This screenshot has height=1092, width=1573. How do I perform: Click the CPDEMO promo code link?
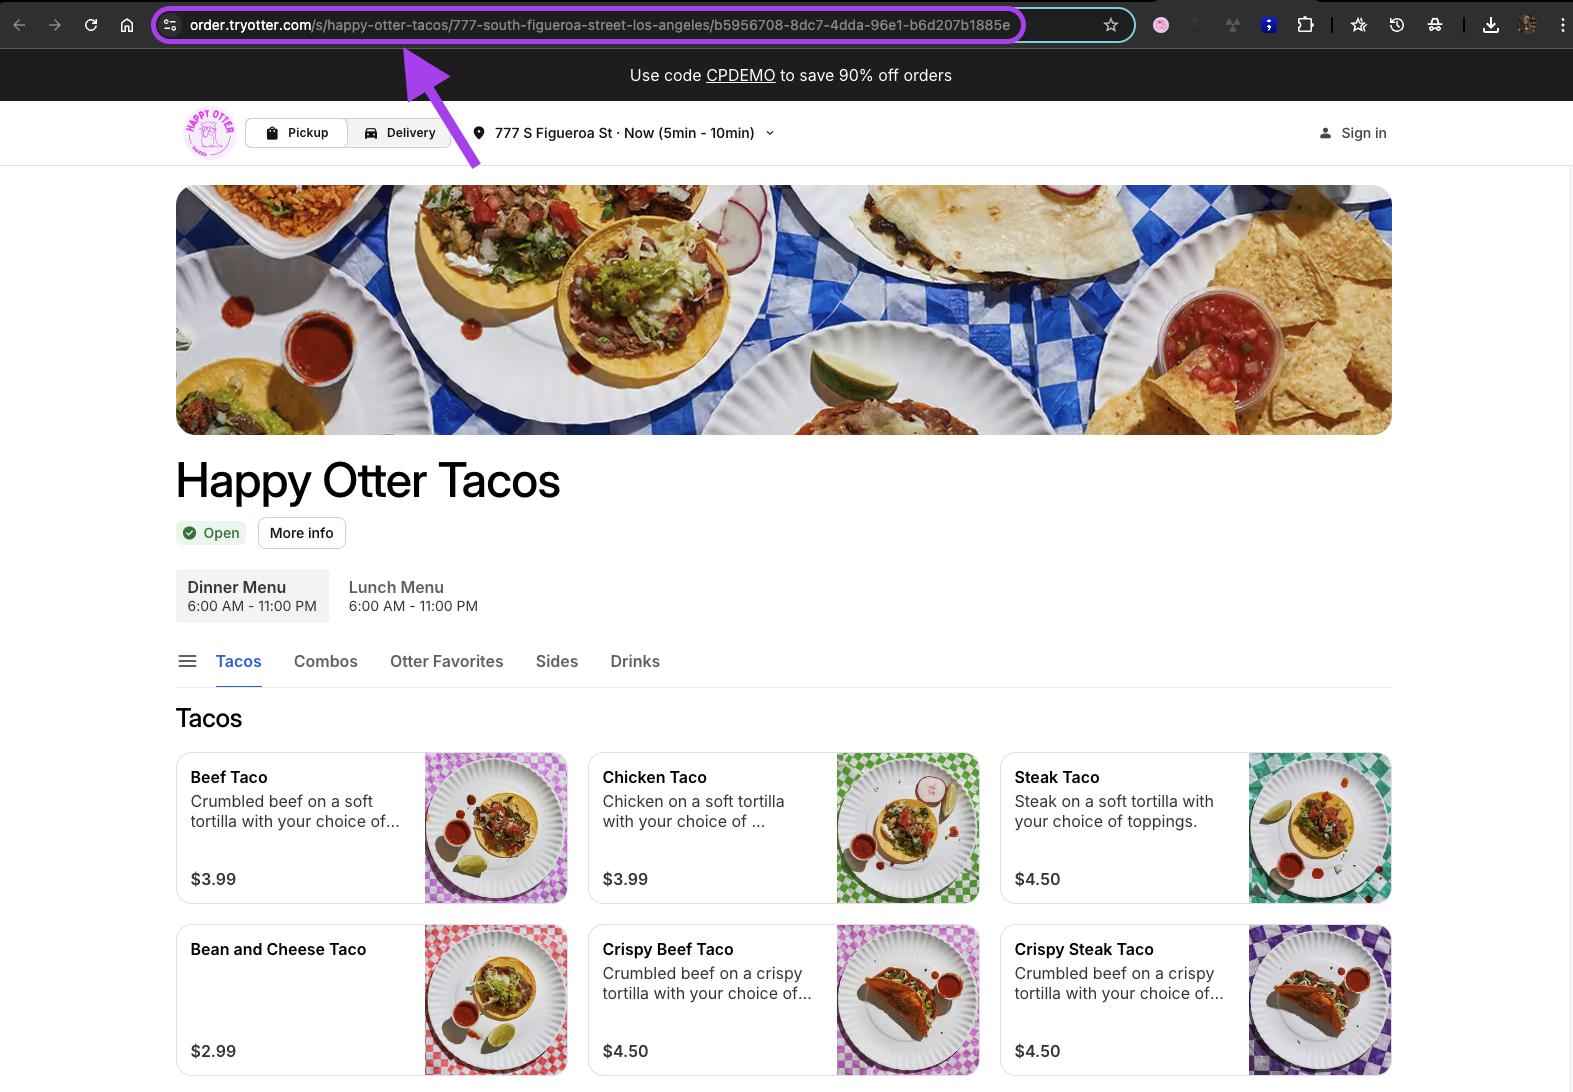pos(740,75)
